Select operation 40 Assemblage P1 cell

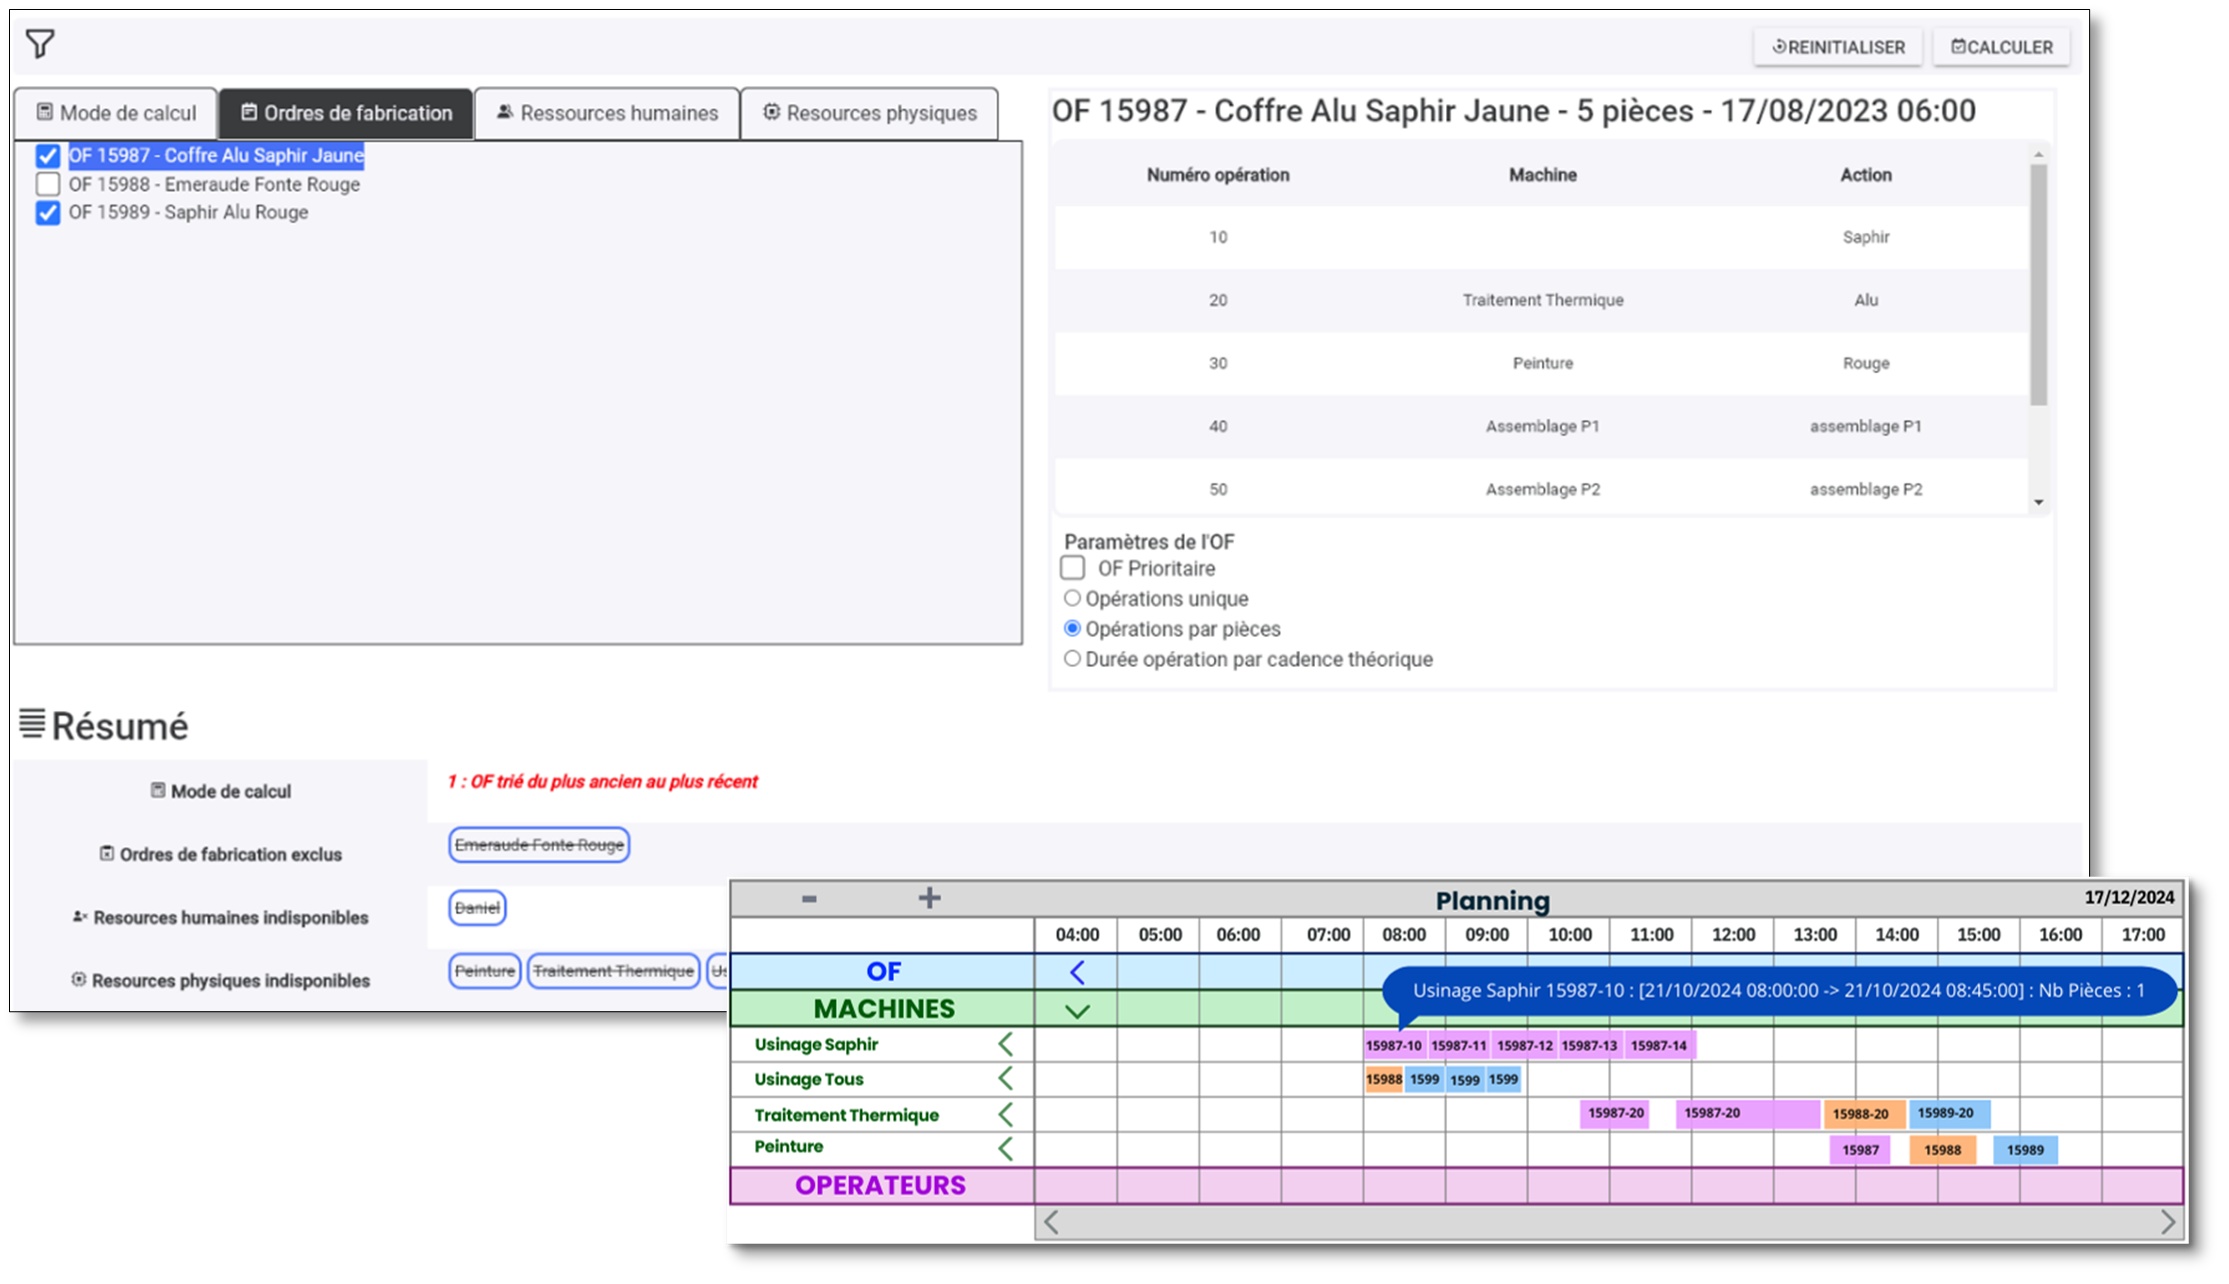[x=1542, y=426]
